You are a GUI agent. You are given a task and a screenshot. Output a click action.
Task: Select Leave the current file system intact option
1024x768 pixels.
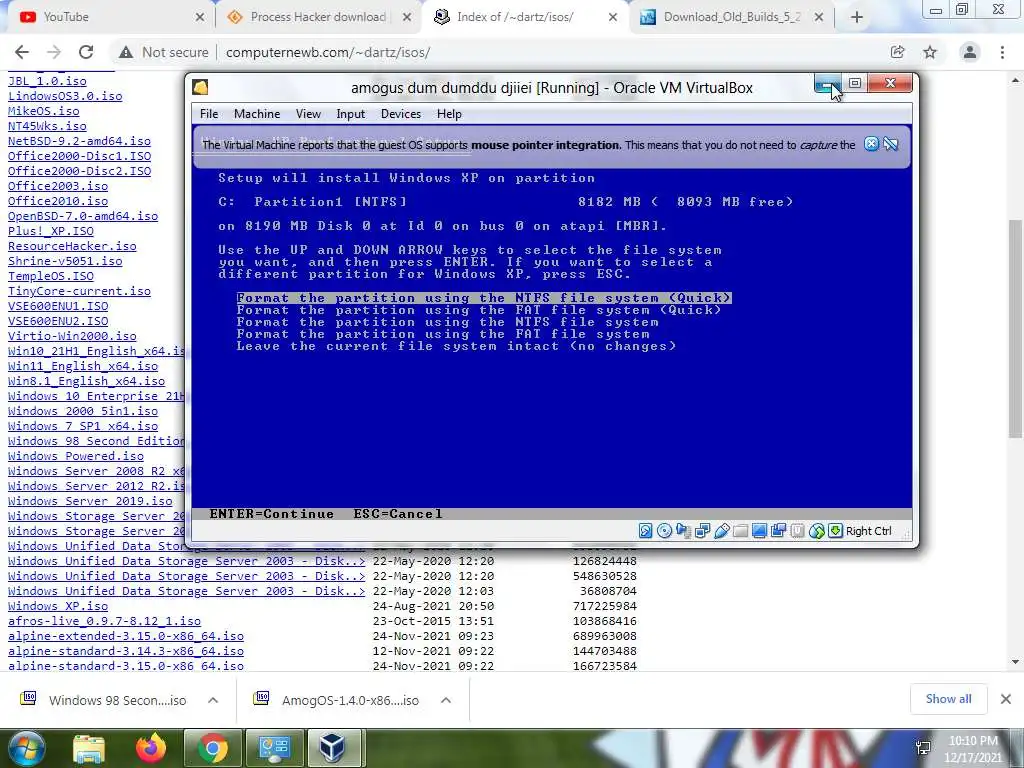pos(456,346)
